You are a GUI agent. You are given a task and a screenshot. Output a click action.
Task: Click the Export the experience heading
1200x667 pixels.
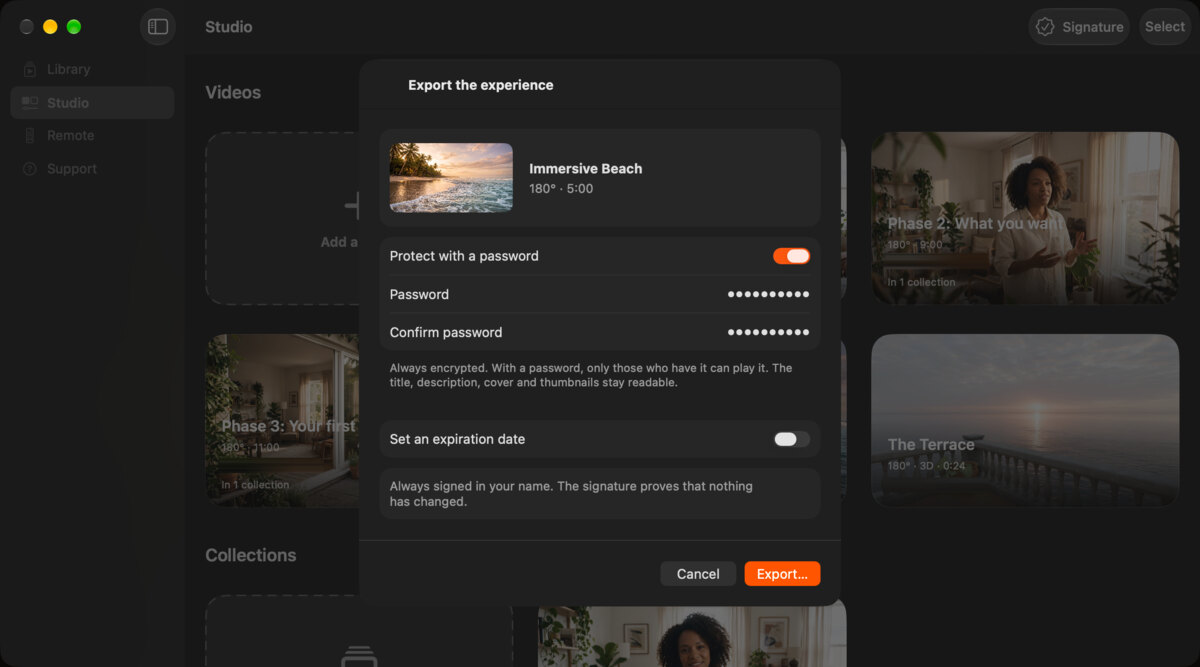pyautogui.click(x=481, y=85)
